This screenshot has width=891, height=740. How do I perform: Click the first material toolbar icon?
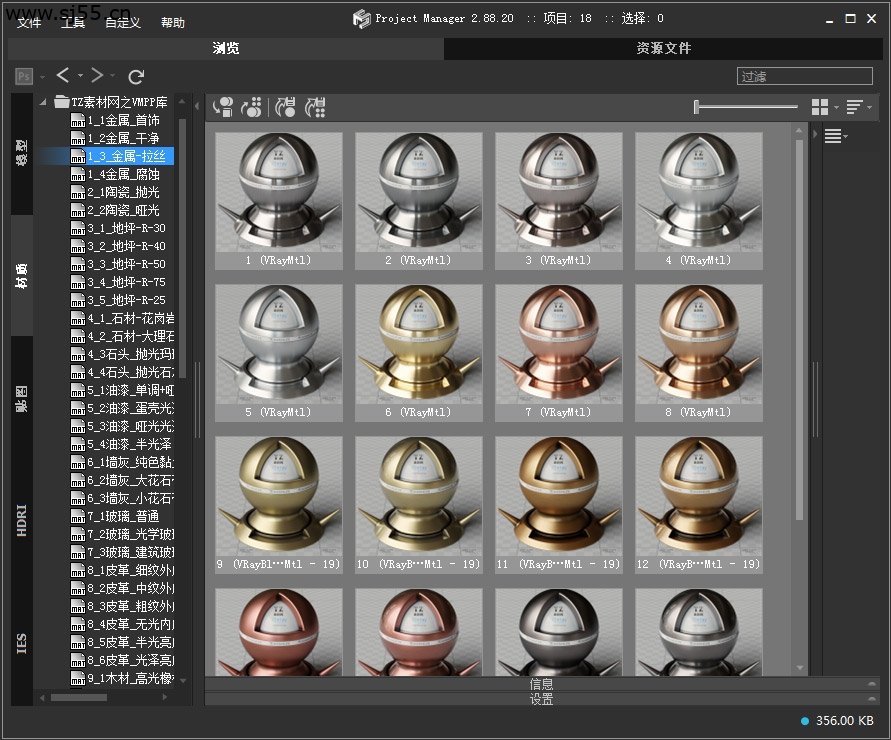click(224, 107)
